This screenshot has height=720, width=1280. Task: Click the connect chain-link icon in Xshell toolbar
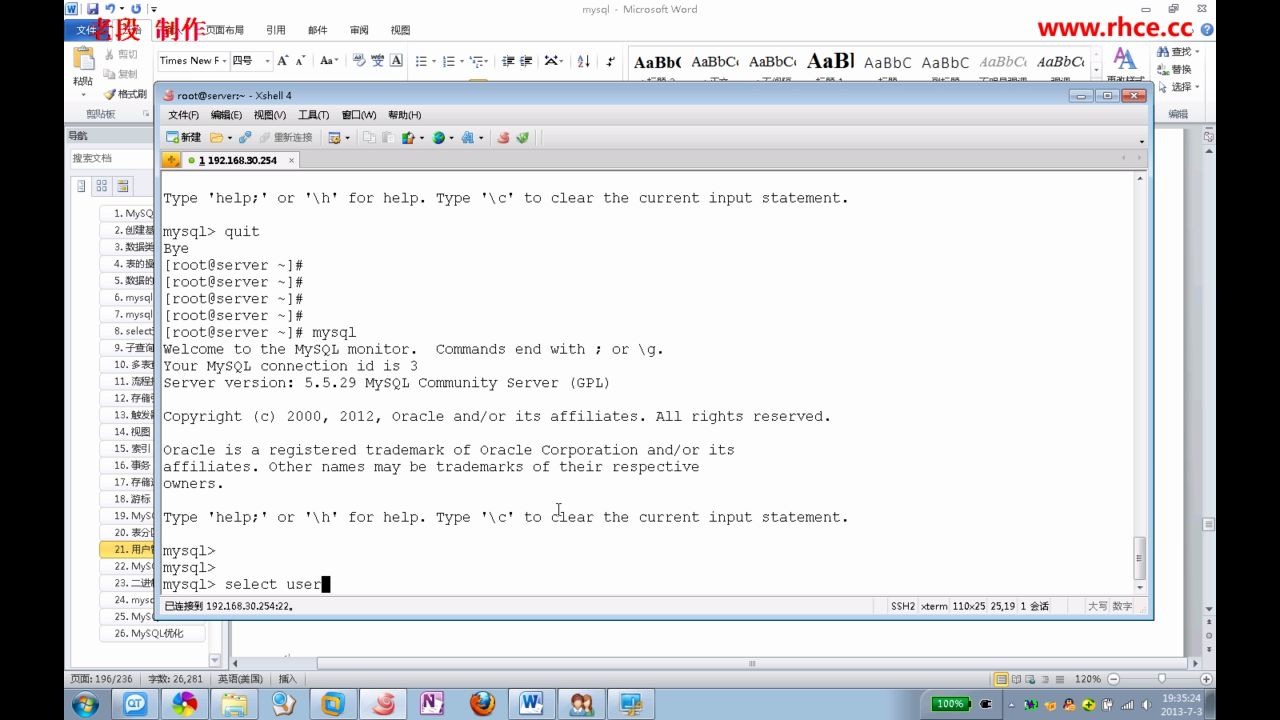(x=245, y=137)
